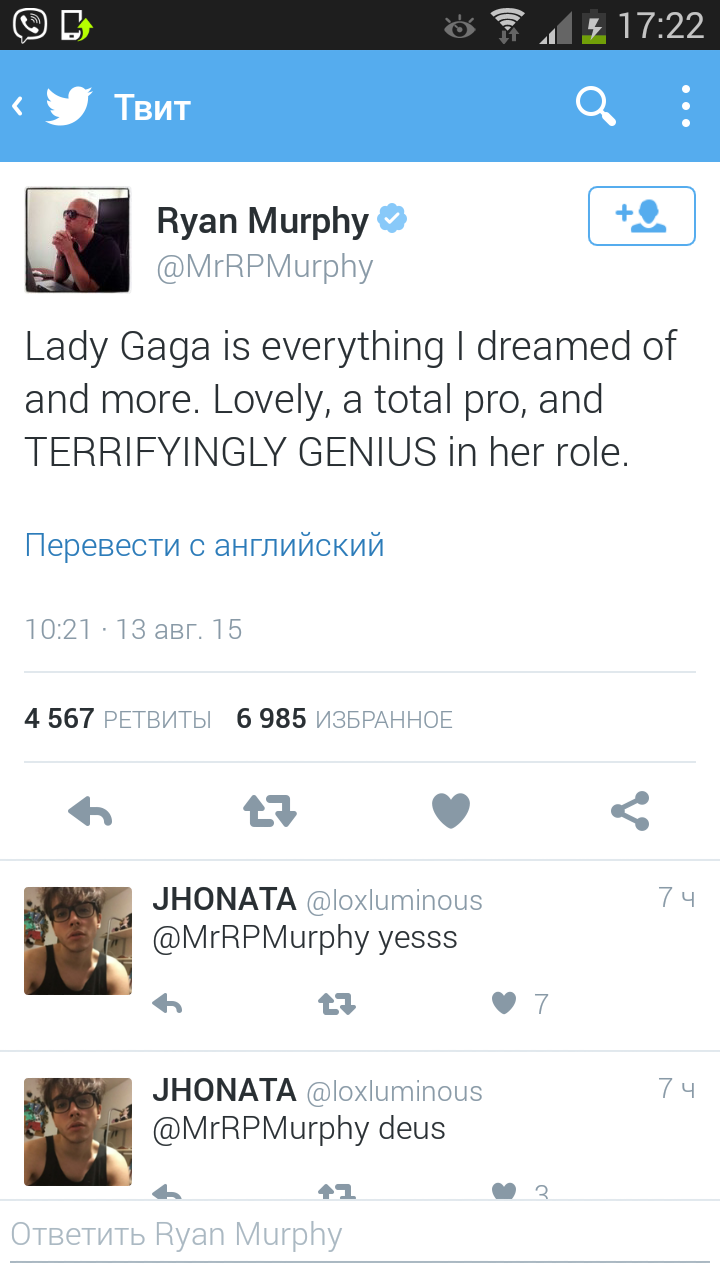
Task: Share the tweet via the share icon
Action: coord(630,811)
